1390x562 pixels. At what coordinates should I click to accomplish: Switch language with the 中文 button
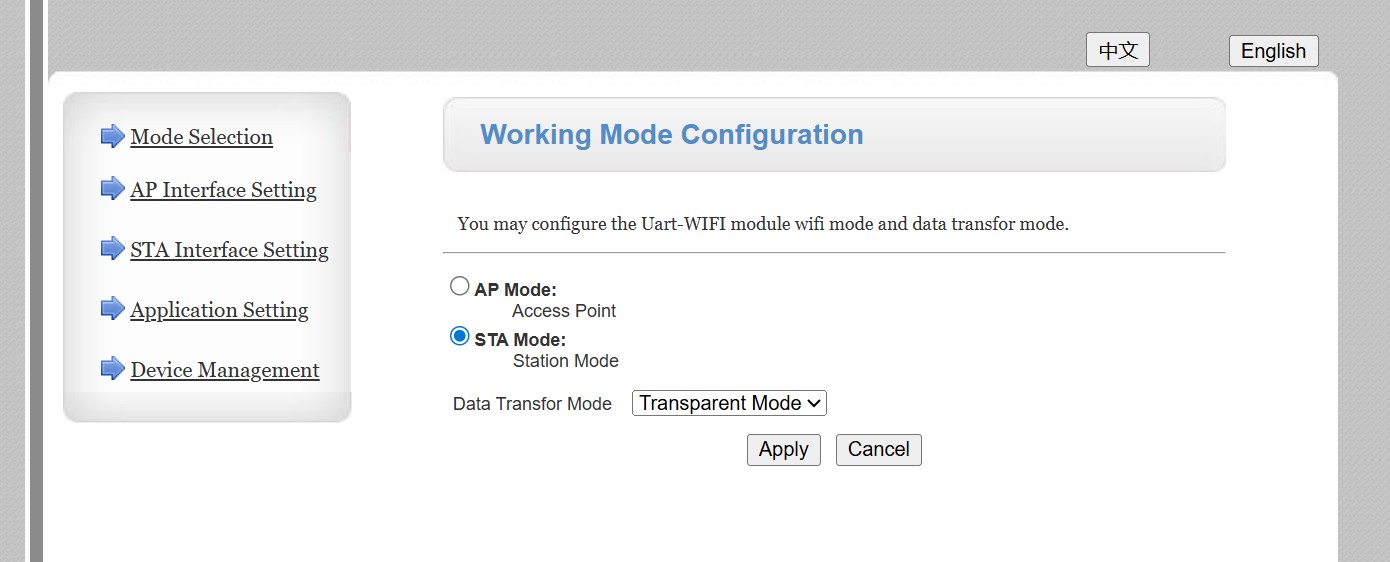[x=1117, y=50]
